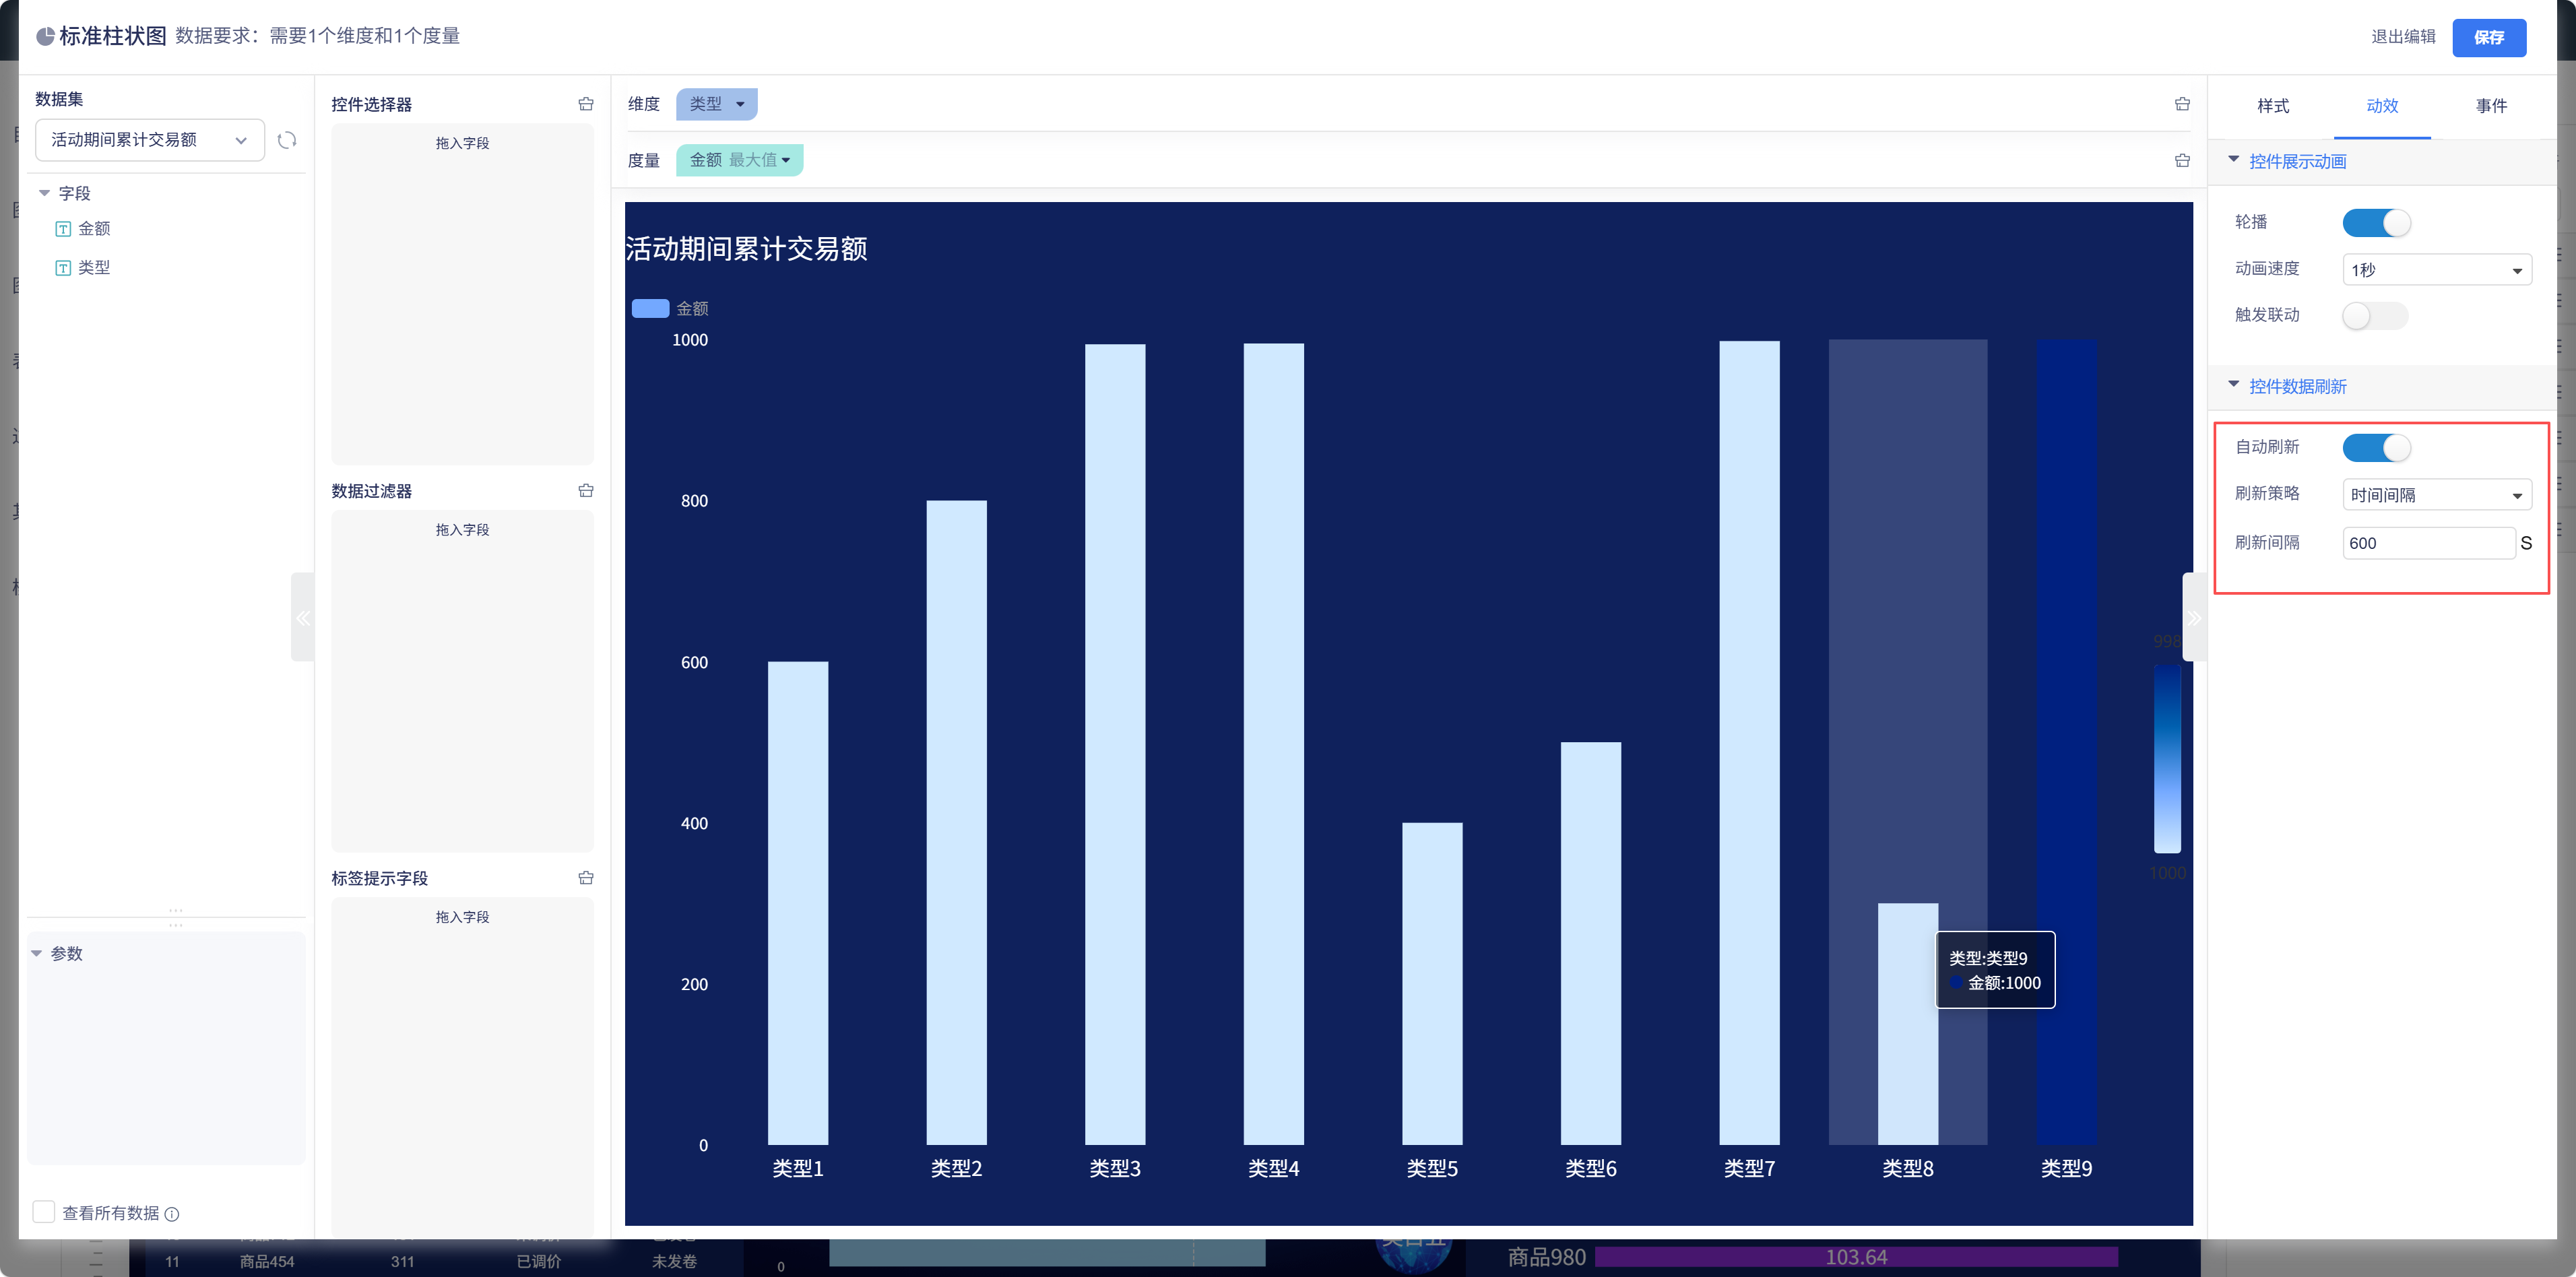Click the 类型 field type icon
Image resolution: width=2576 pixels, height=1277 pixels.
pyautogui.click(x=63, y=268)
